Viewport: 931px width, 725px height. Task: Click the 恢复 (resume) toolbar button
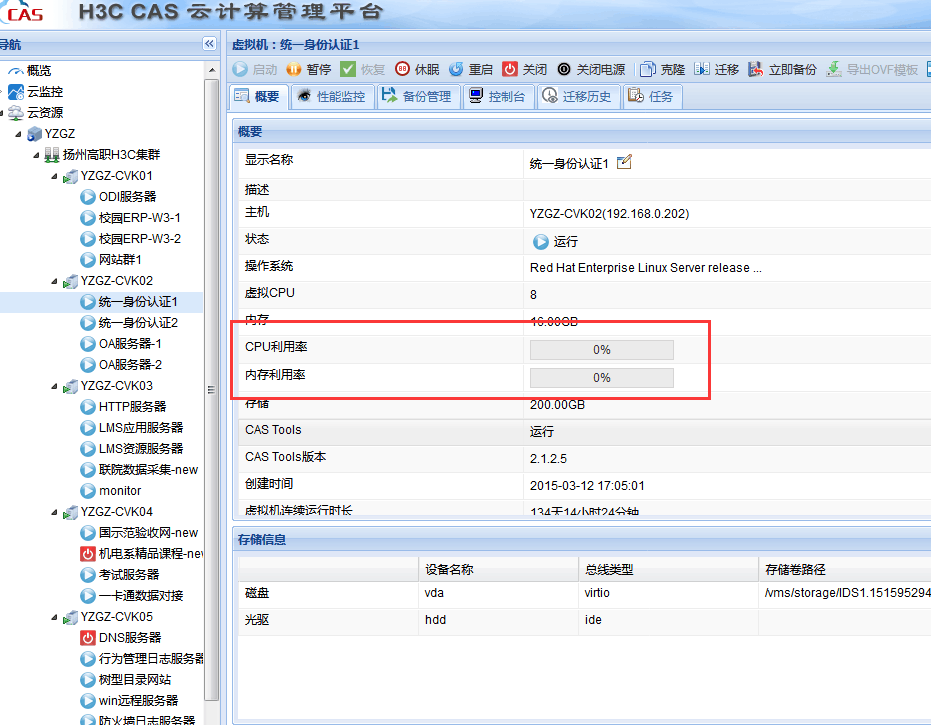coord(363,69)
